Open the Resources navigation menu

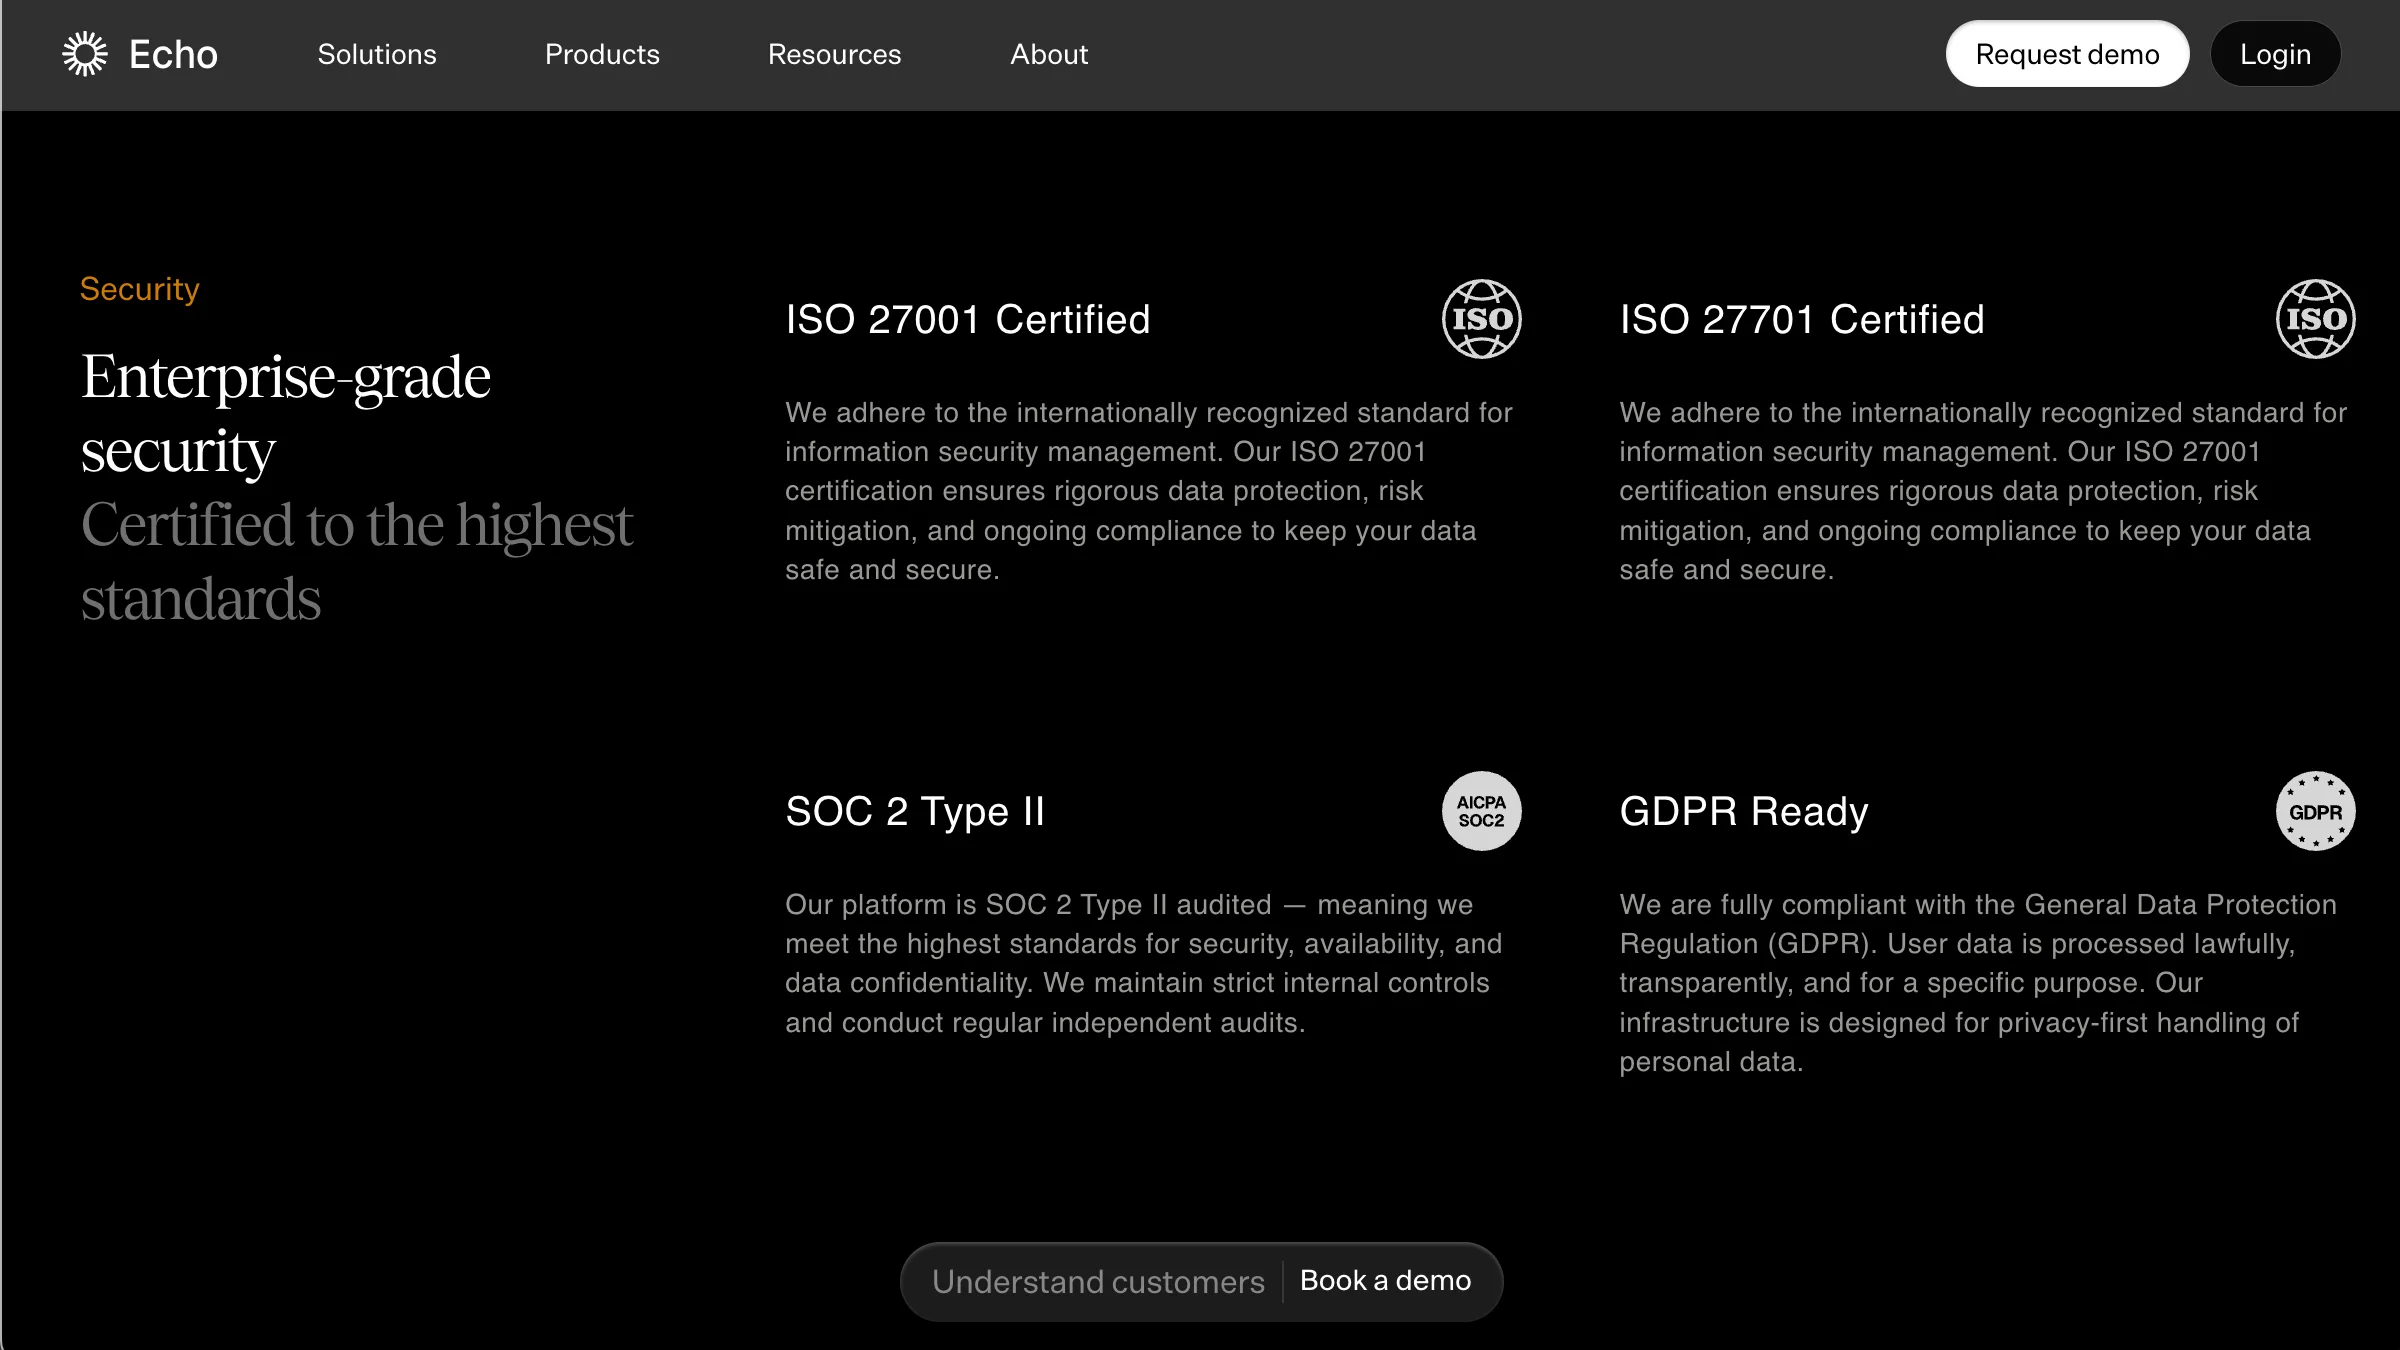click(x=834, y=54)
